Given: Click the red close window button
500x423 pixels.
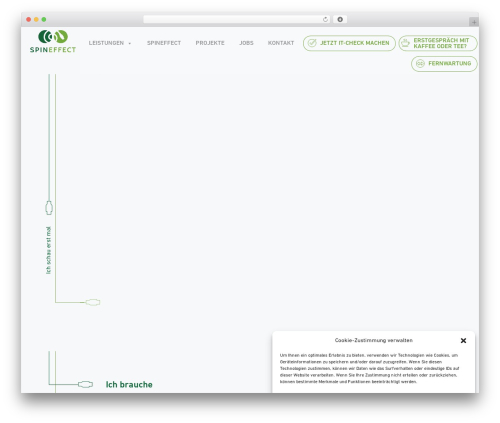Looking at the screenshot, I should (29, 19).
